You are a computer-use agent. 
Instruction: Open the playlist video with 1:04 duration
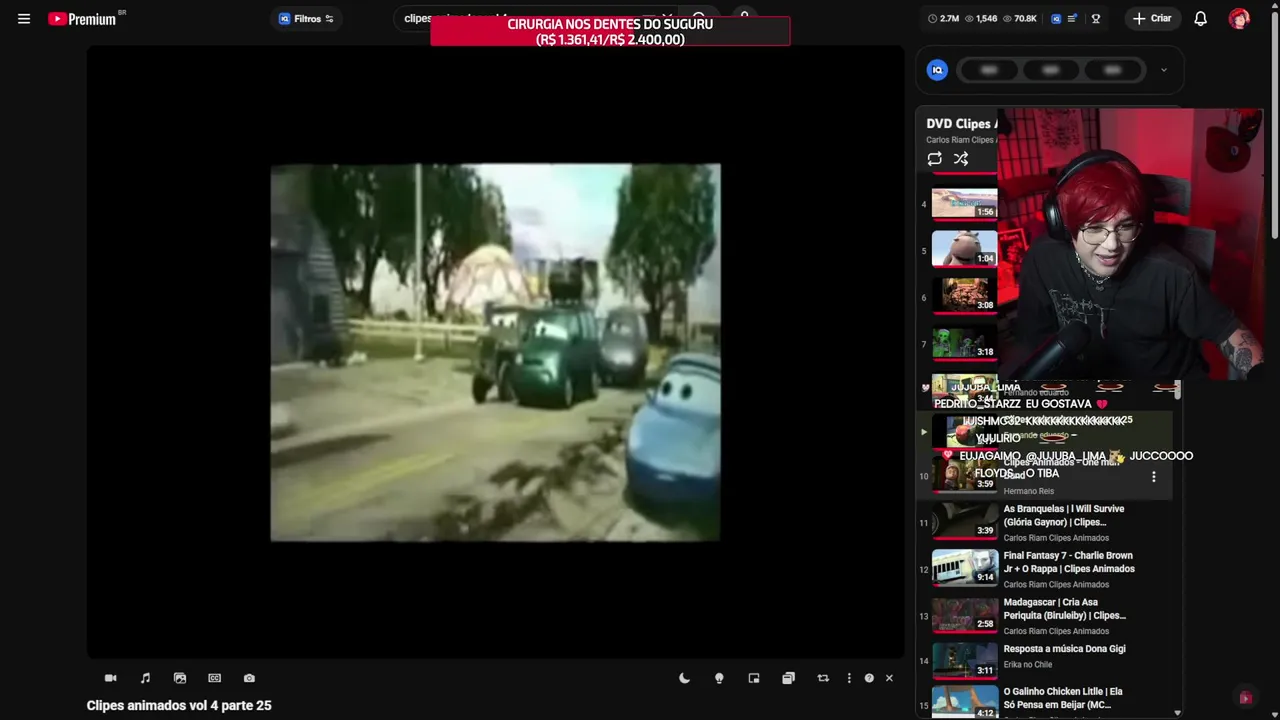click(965, 250)
